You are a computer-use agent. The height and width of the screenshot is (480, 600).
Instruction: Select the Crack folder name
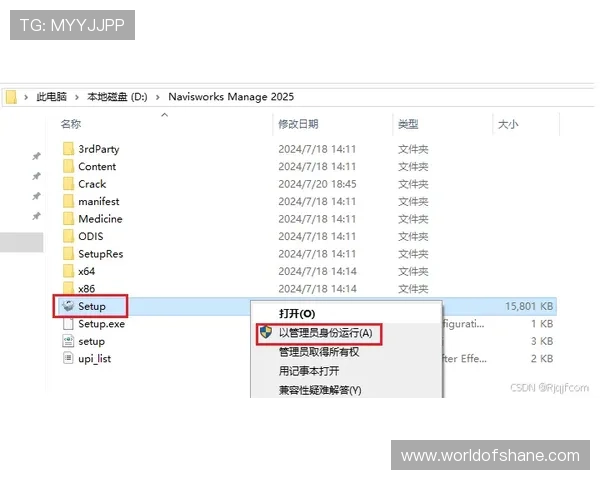tap(92, 184)
